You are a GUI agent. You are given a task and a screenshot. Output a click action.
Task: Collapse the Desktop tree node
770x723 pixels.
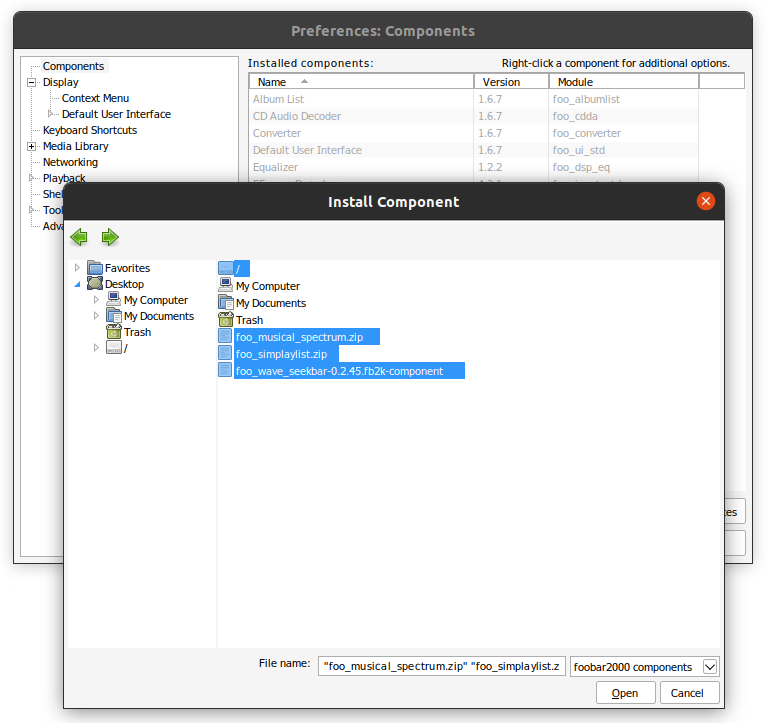click(77, 284)
